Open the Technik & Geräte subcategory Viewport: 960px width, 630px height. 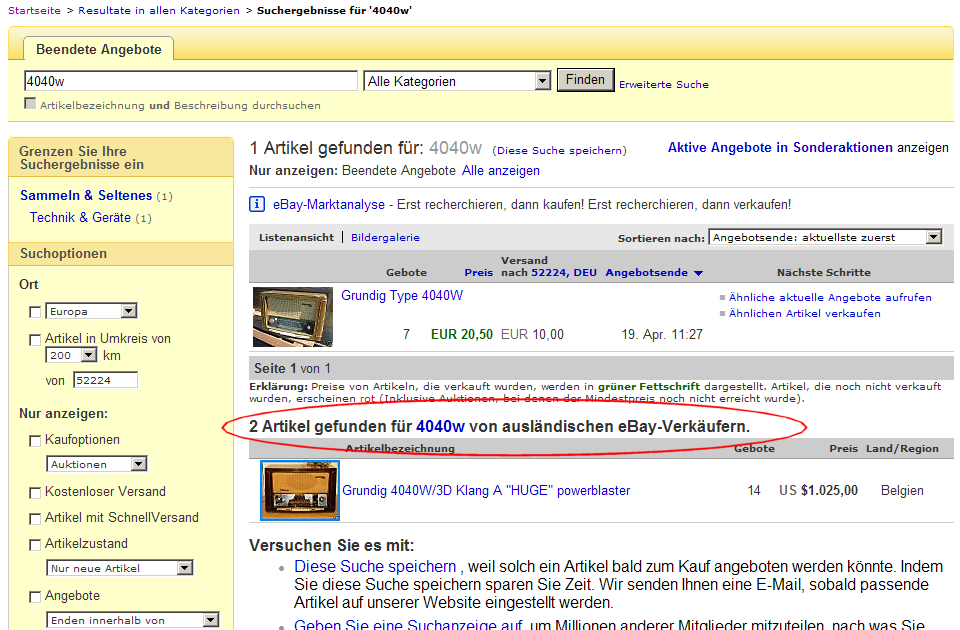[80, 217]
